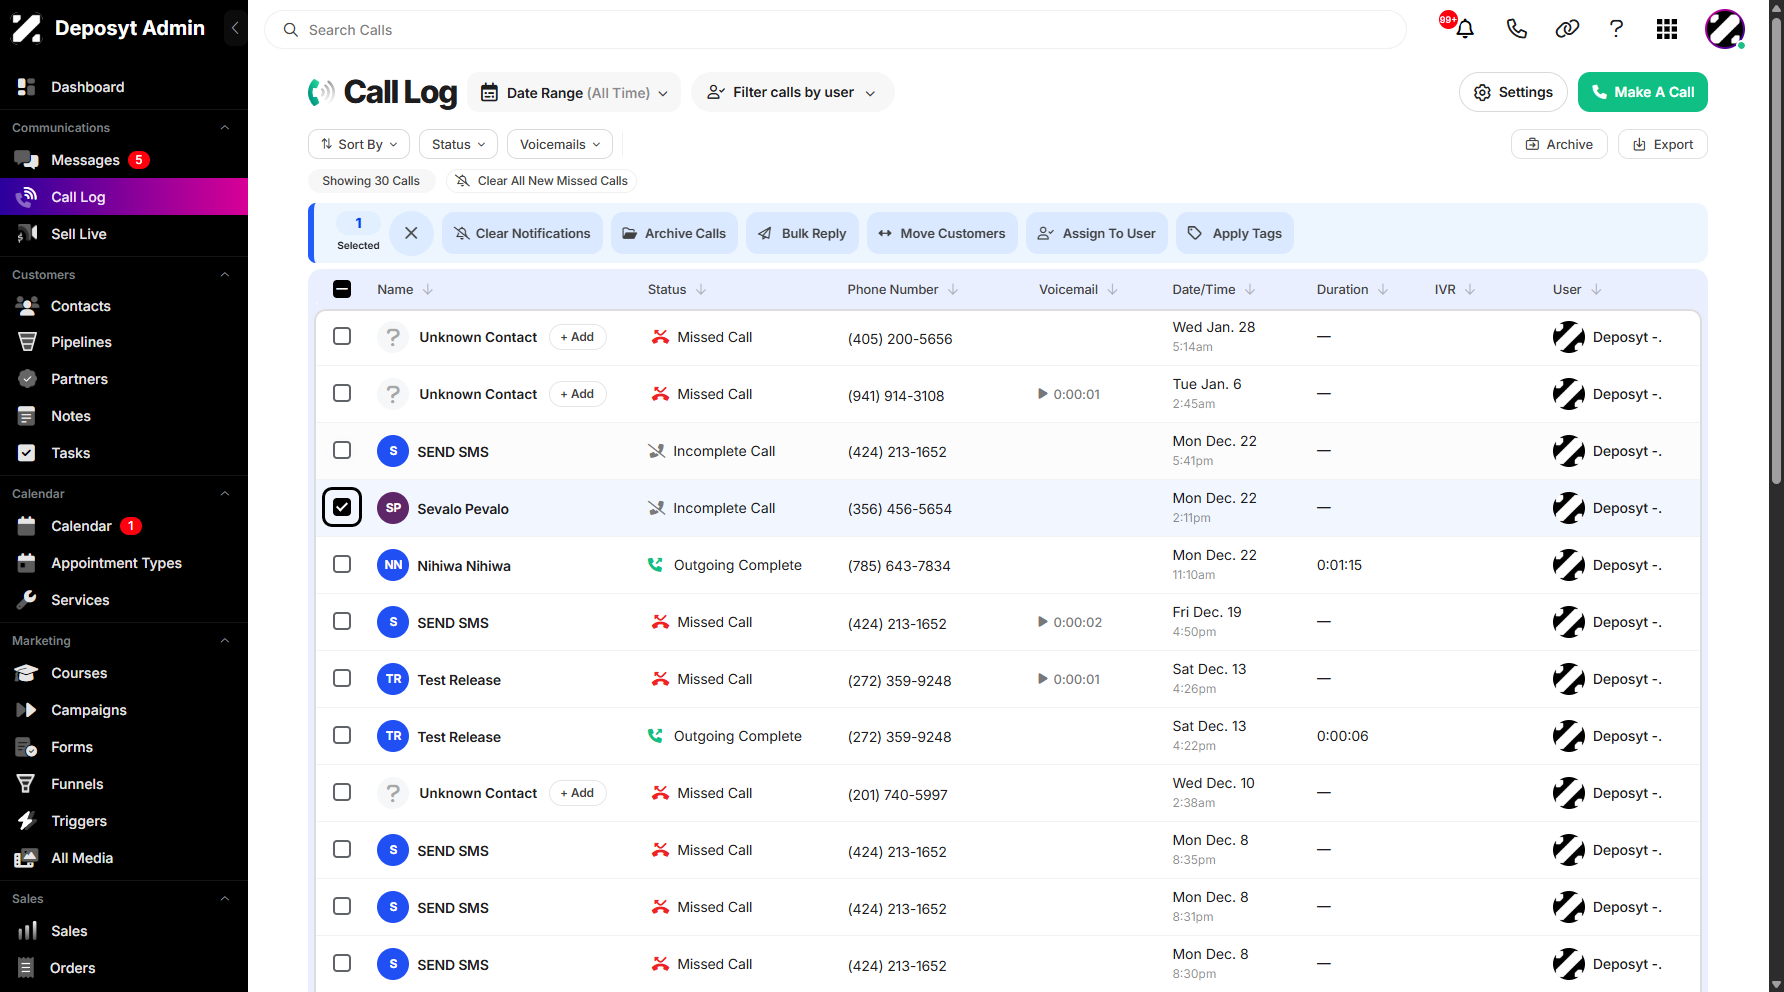Go to Contacts in the sidebar
The height and width of the screenshot is (992, 1784).
pos(80,306)
